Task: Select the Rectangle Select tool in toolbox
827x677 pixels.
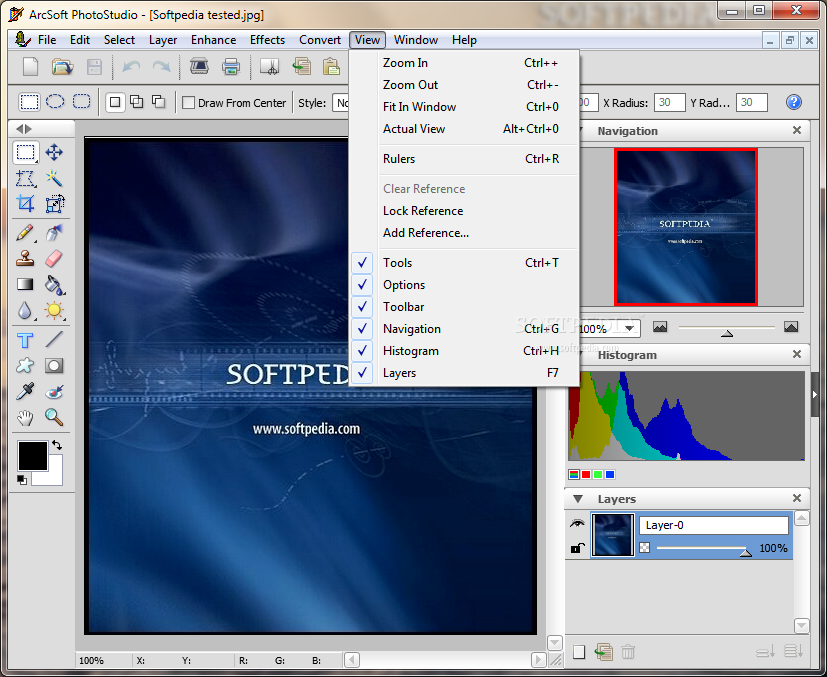Action: pyautogui.click(x=25, y=152)
